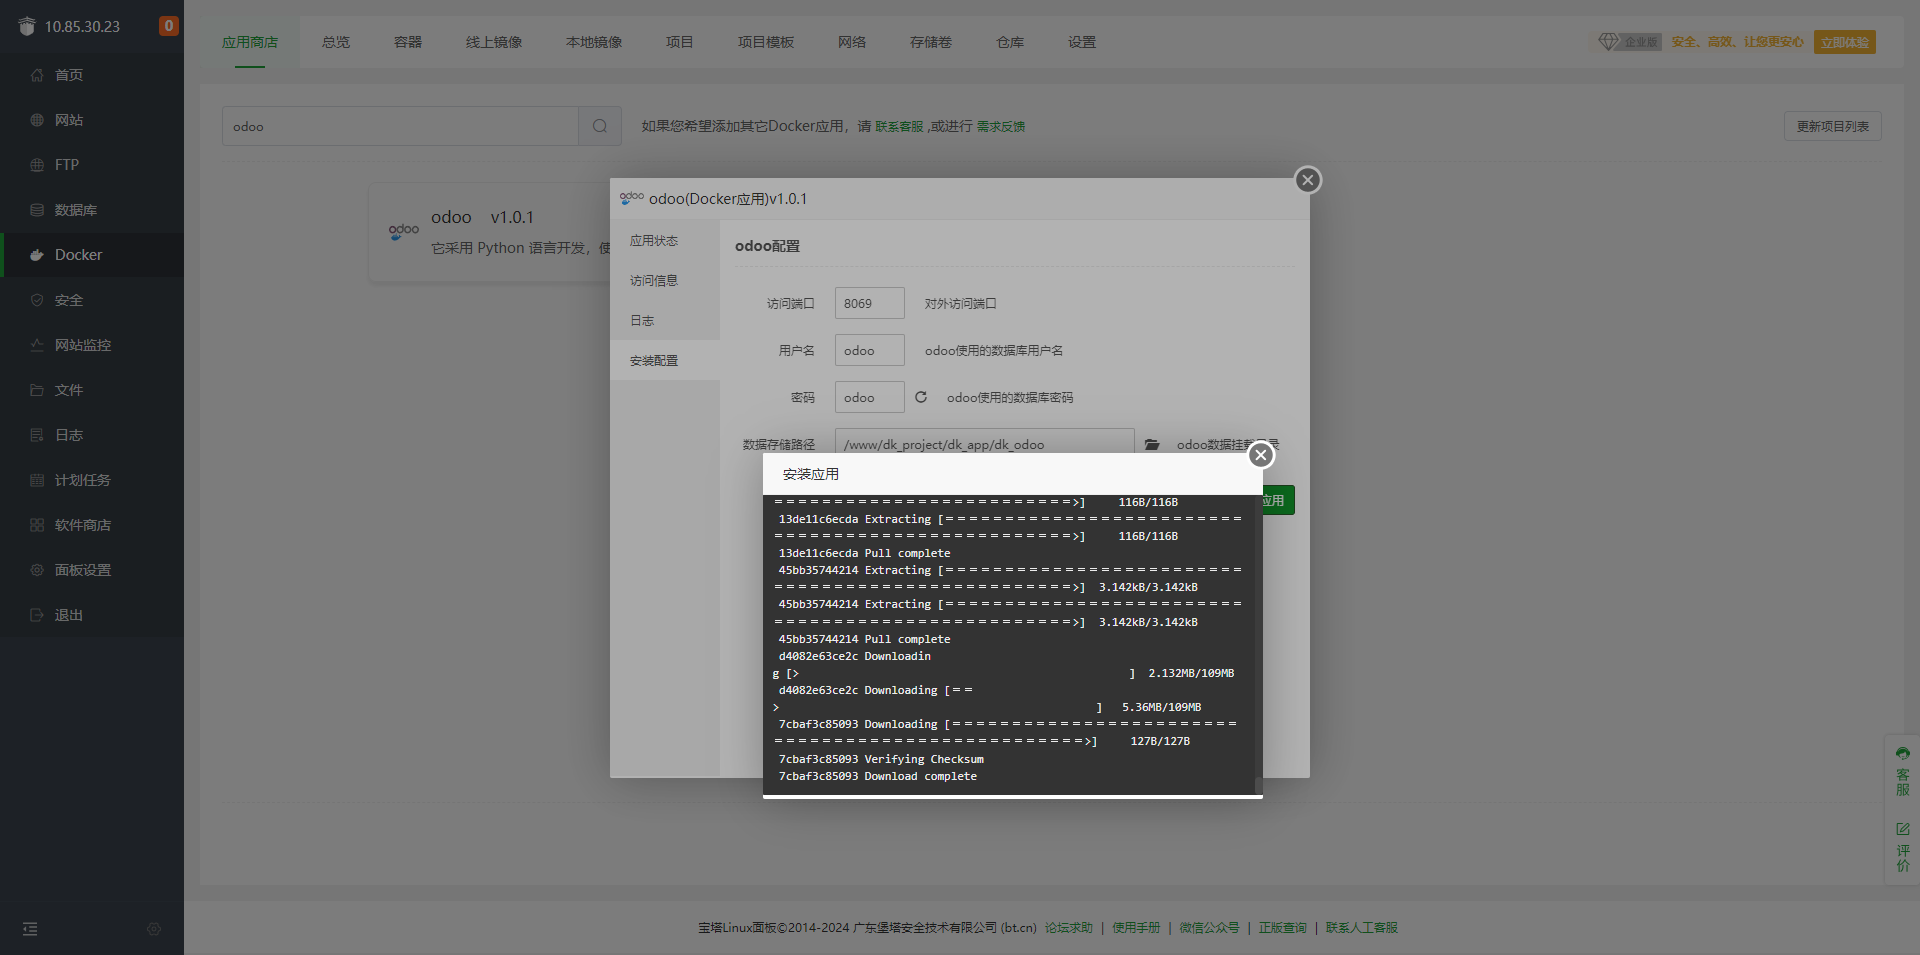Click 联系客服 link

tap(899, 126)
